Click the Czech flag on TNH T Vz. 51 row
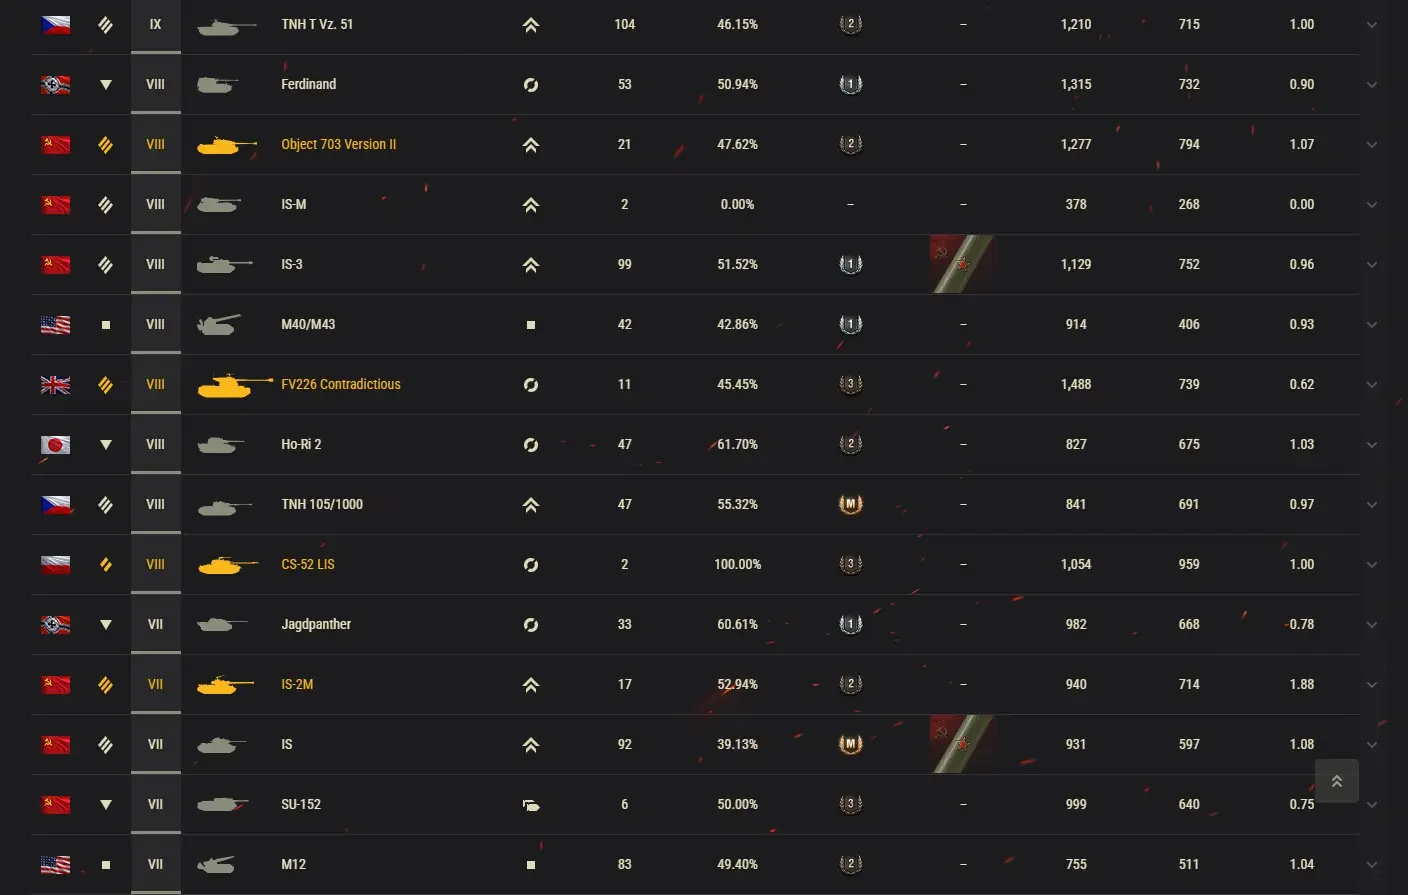This screenshot has height=895, width=1408. (x=56, y=25)
